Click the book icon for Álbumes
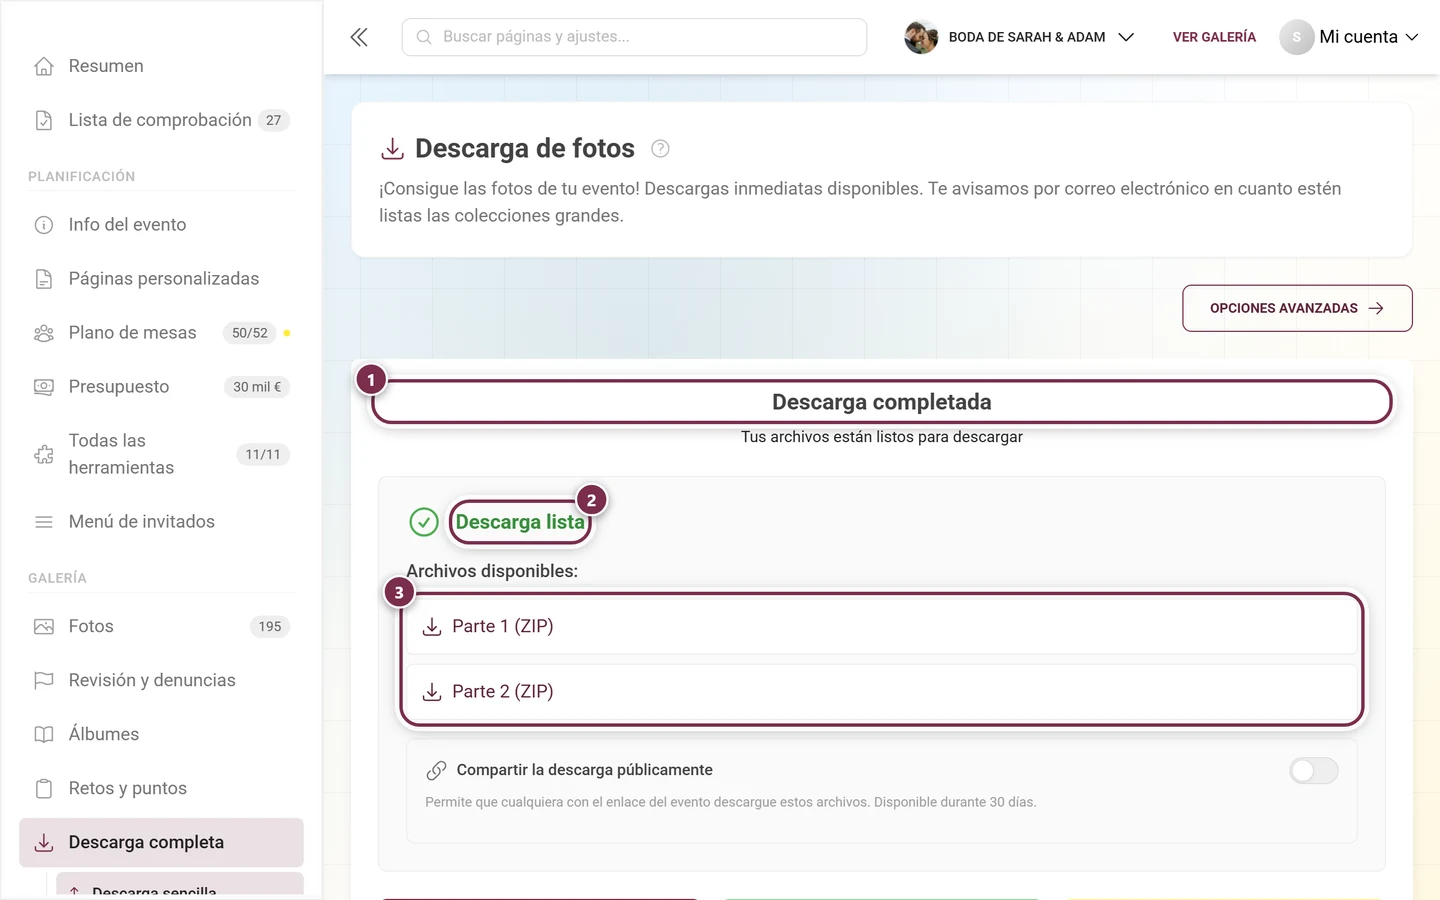Image resolution: width=1440 pixels, height=900 pixels. click(44, 735)
